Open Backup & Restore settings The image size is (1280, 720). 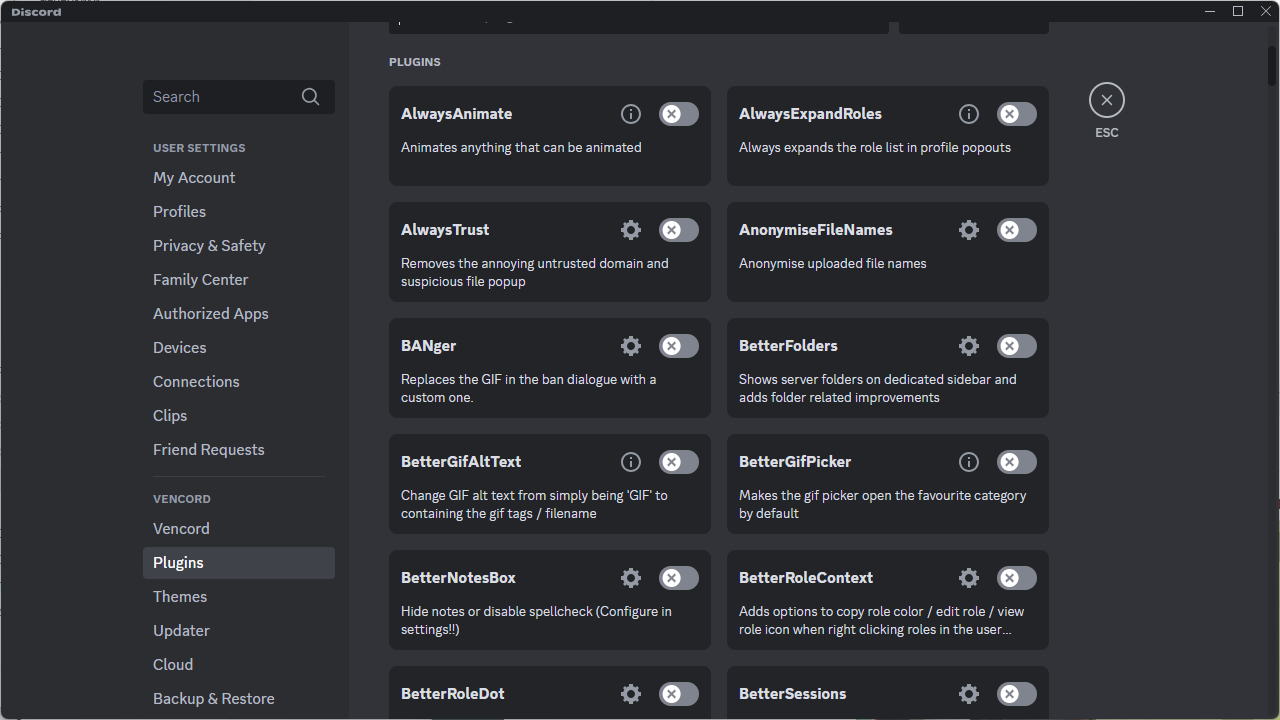[x=213, y=698]
